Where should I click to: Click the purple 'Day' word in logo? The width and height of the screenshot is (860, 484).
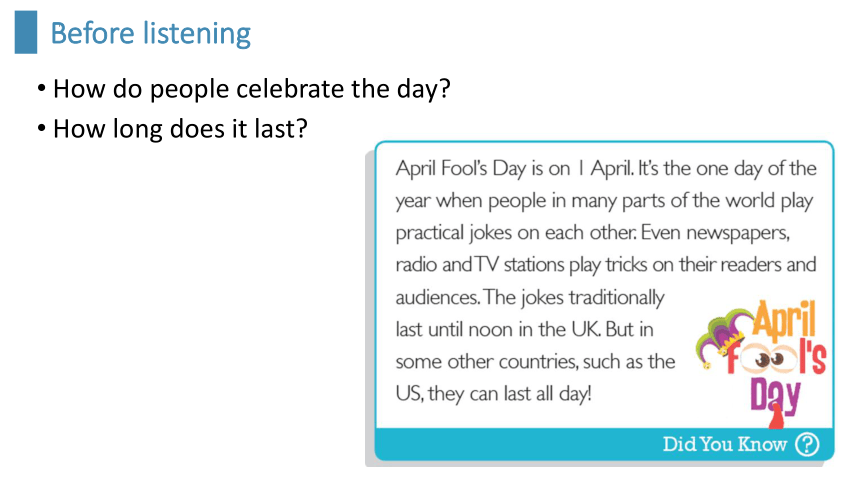775,393
